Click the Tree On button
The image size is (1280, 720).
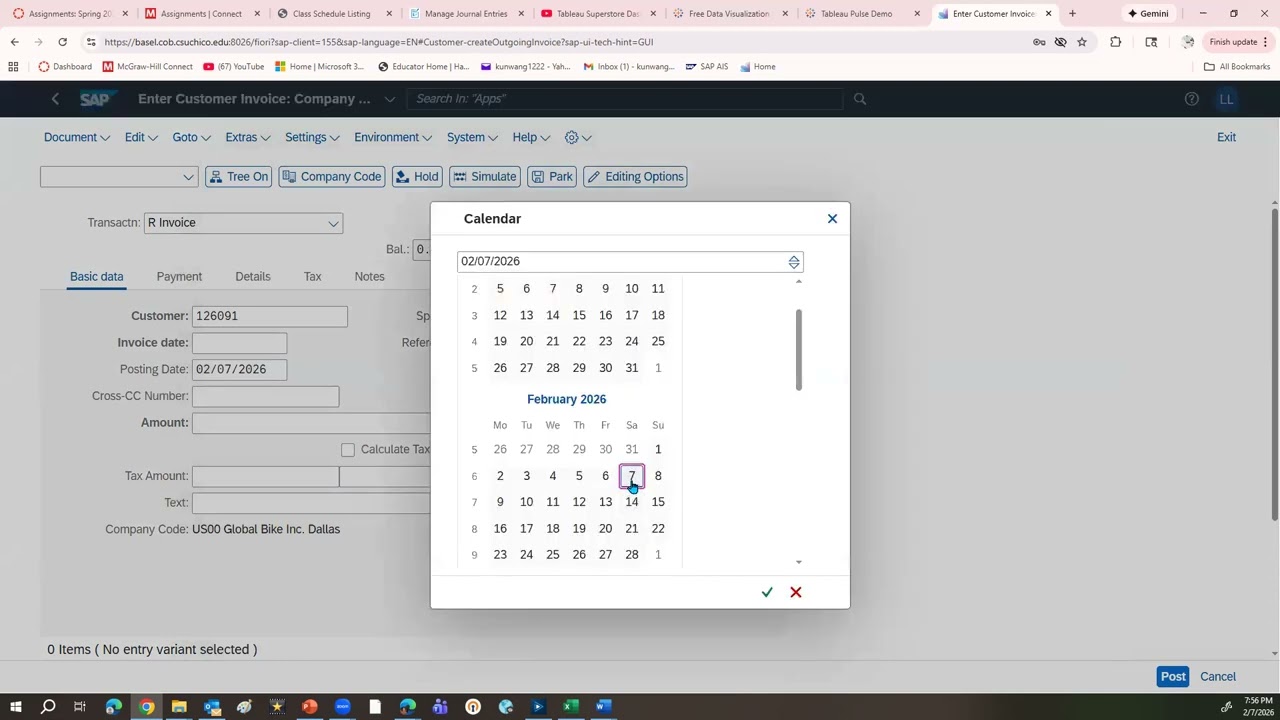pyautogui.click(x=238, y=177)
